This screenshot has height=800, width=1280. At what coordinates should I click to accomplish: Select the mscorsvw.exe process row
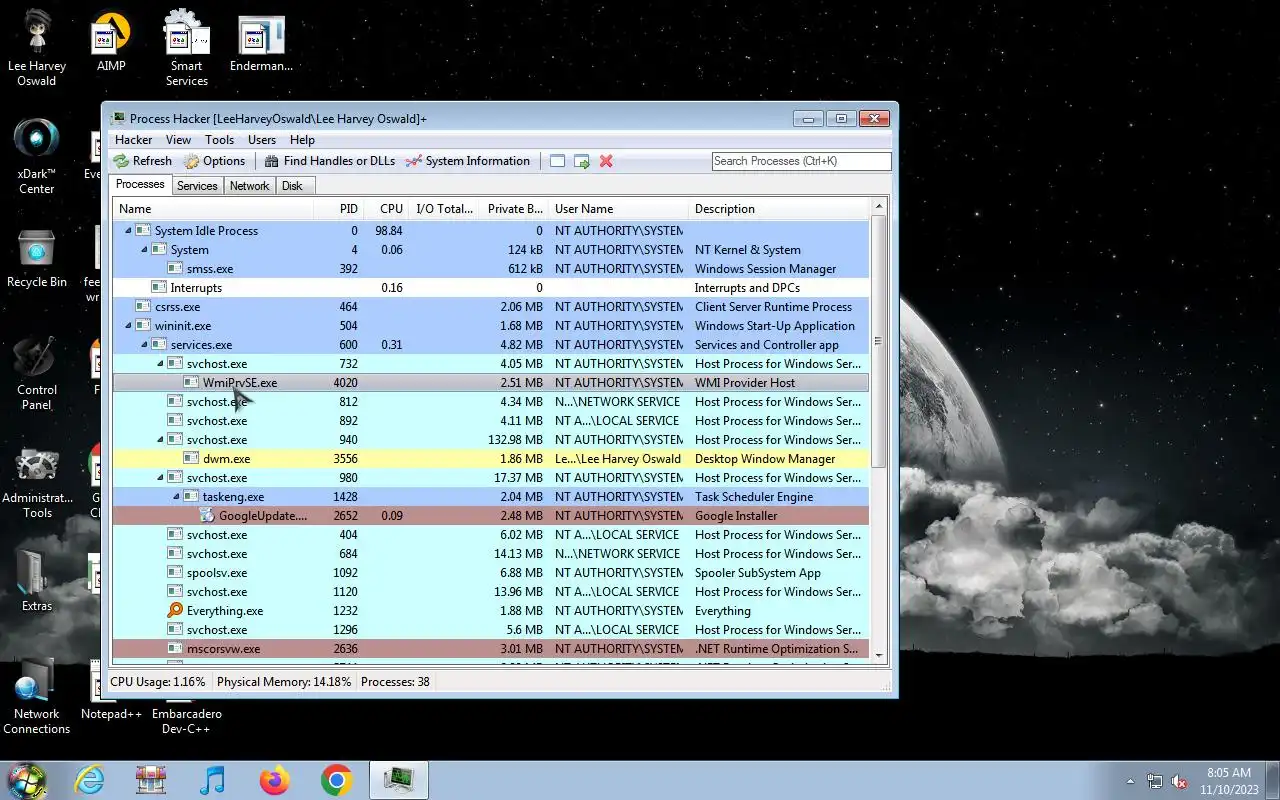pyautogui.click(x=491, y=649)
